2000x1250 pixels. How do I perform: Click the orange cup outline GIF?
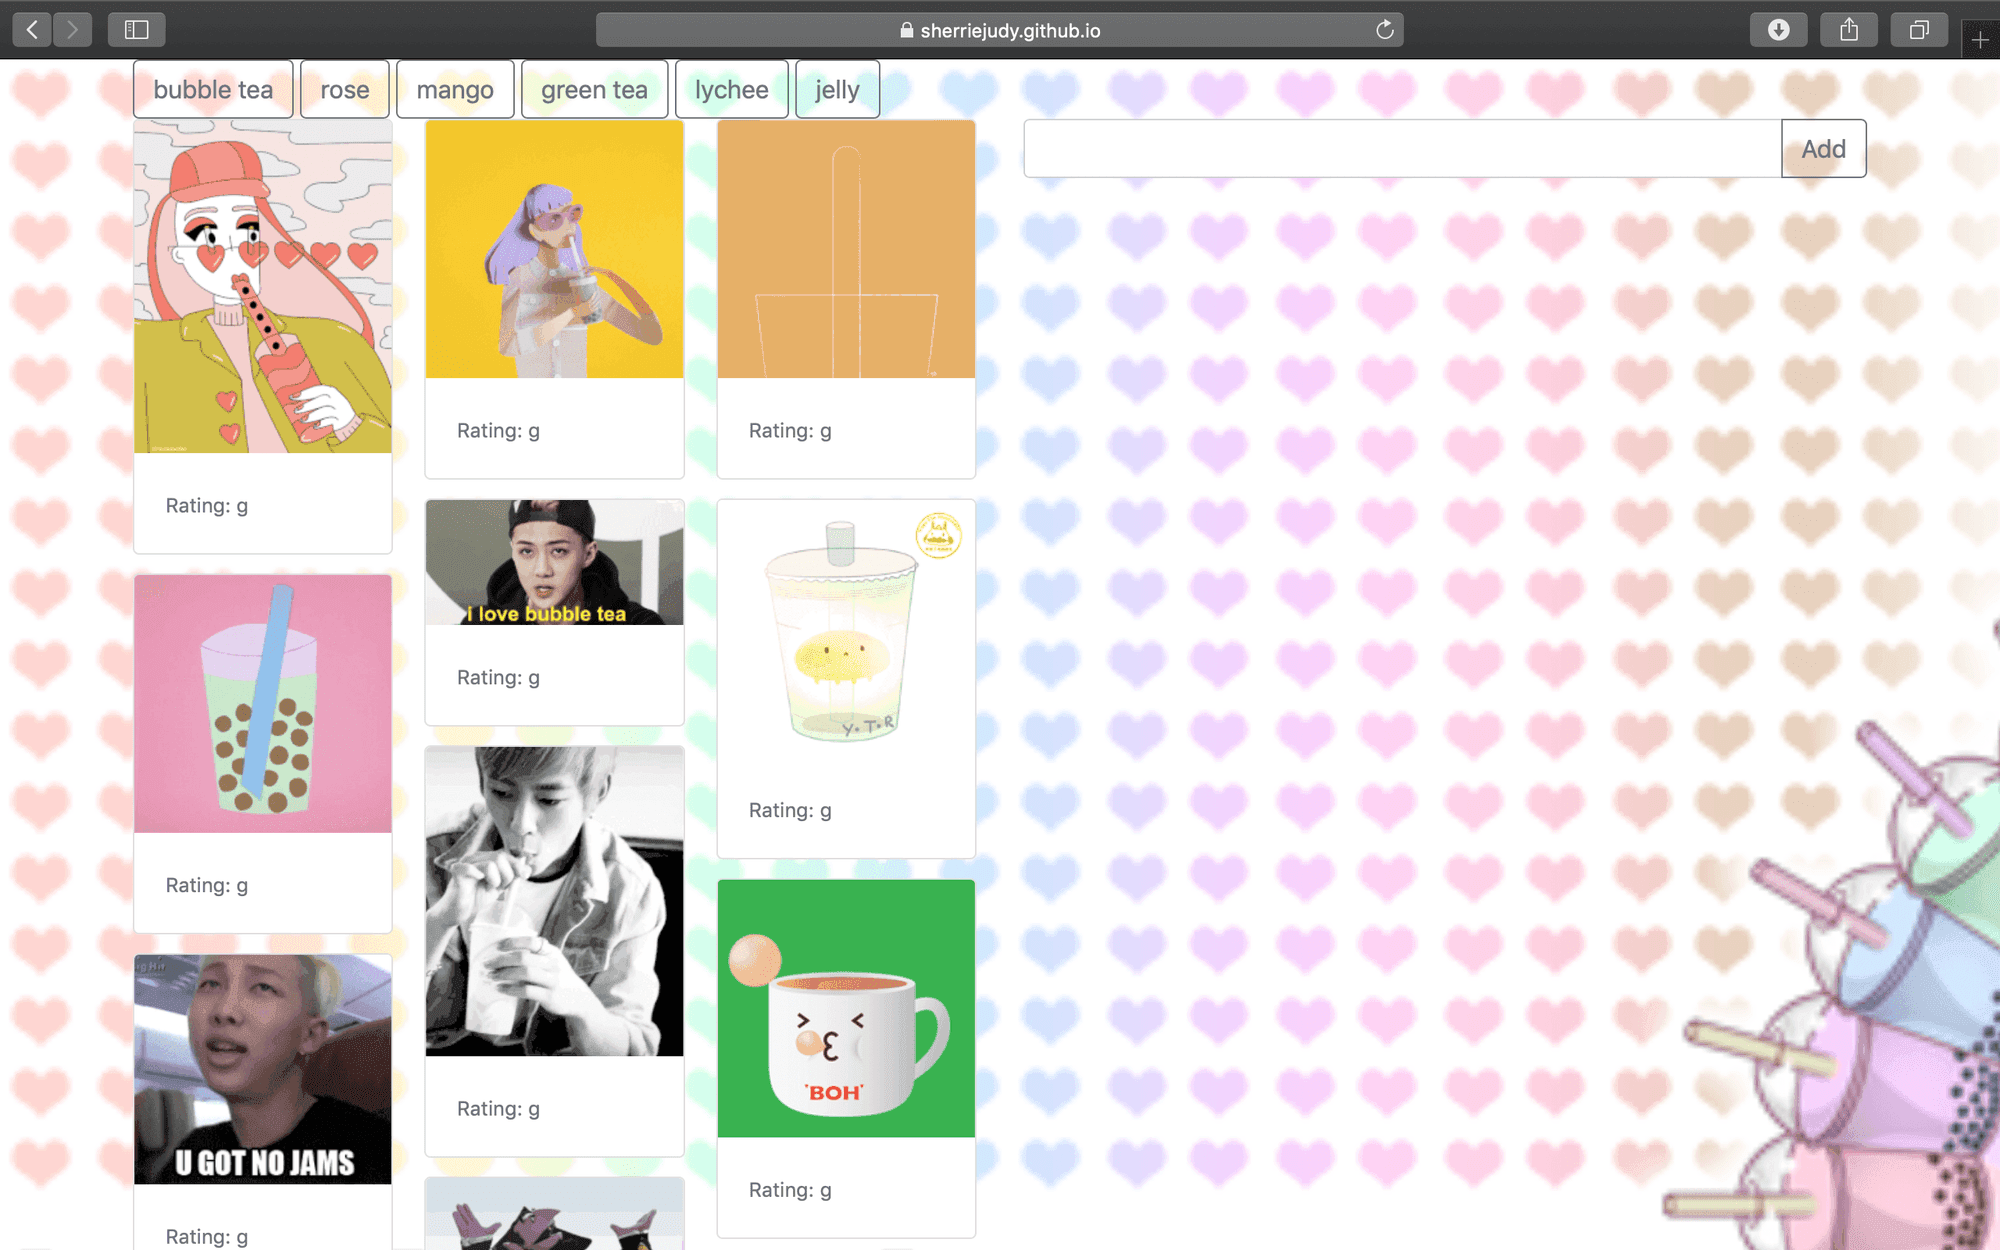846,249
